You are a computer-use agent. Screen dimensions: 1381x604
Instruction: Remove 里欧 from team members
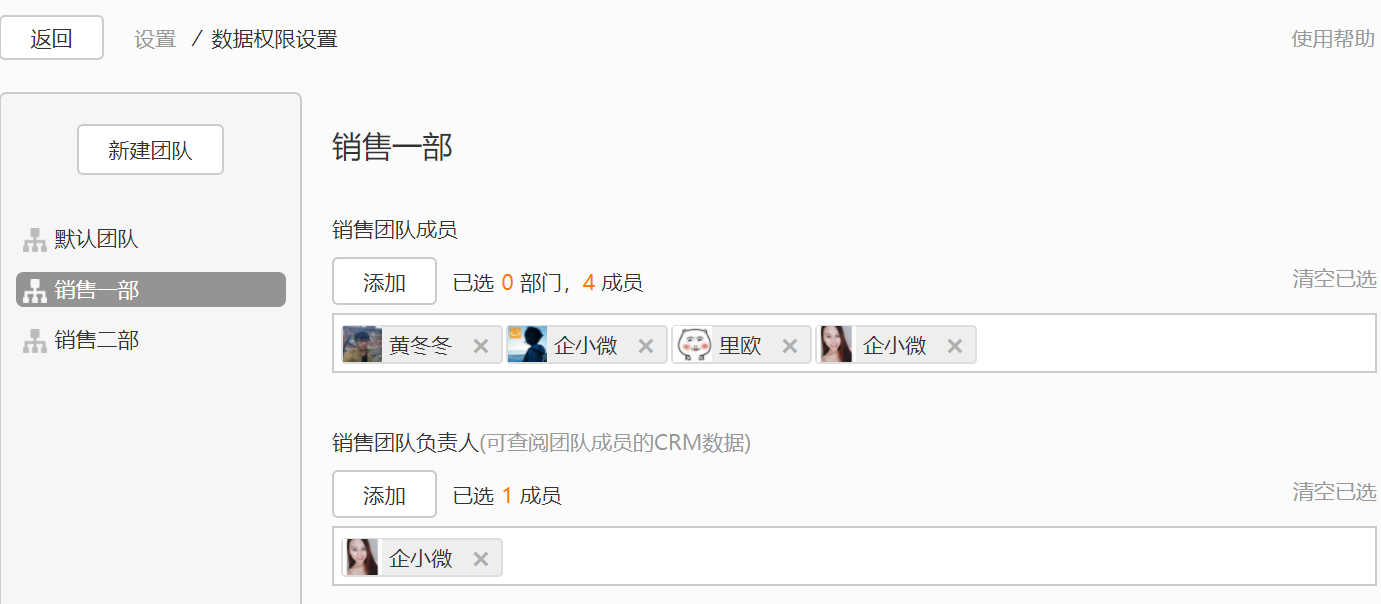tap(790, 346)
